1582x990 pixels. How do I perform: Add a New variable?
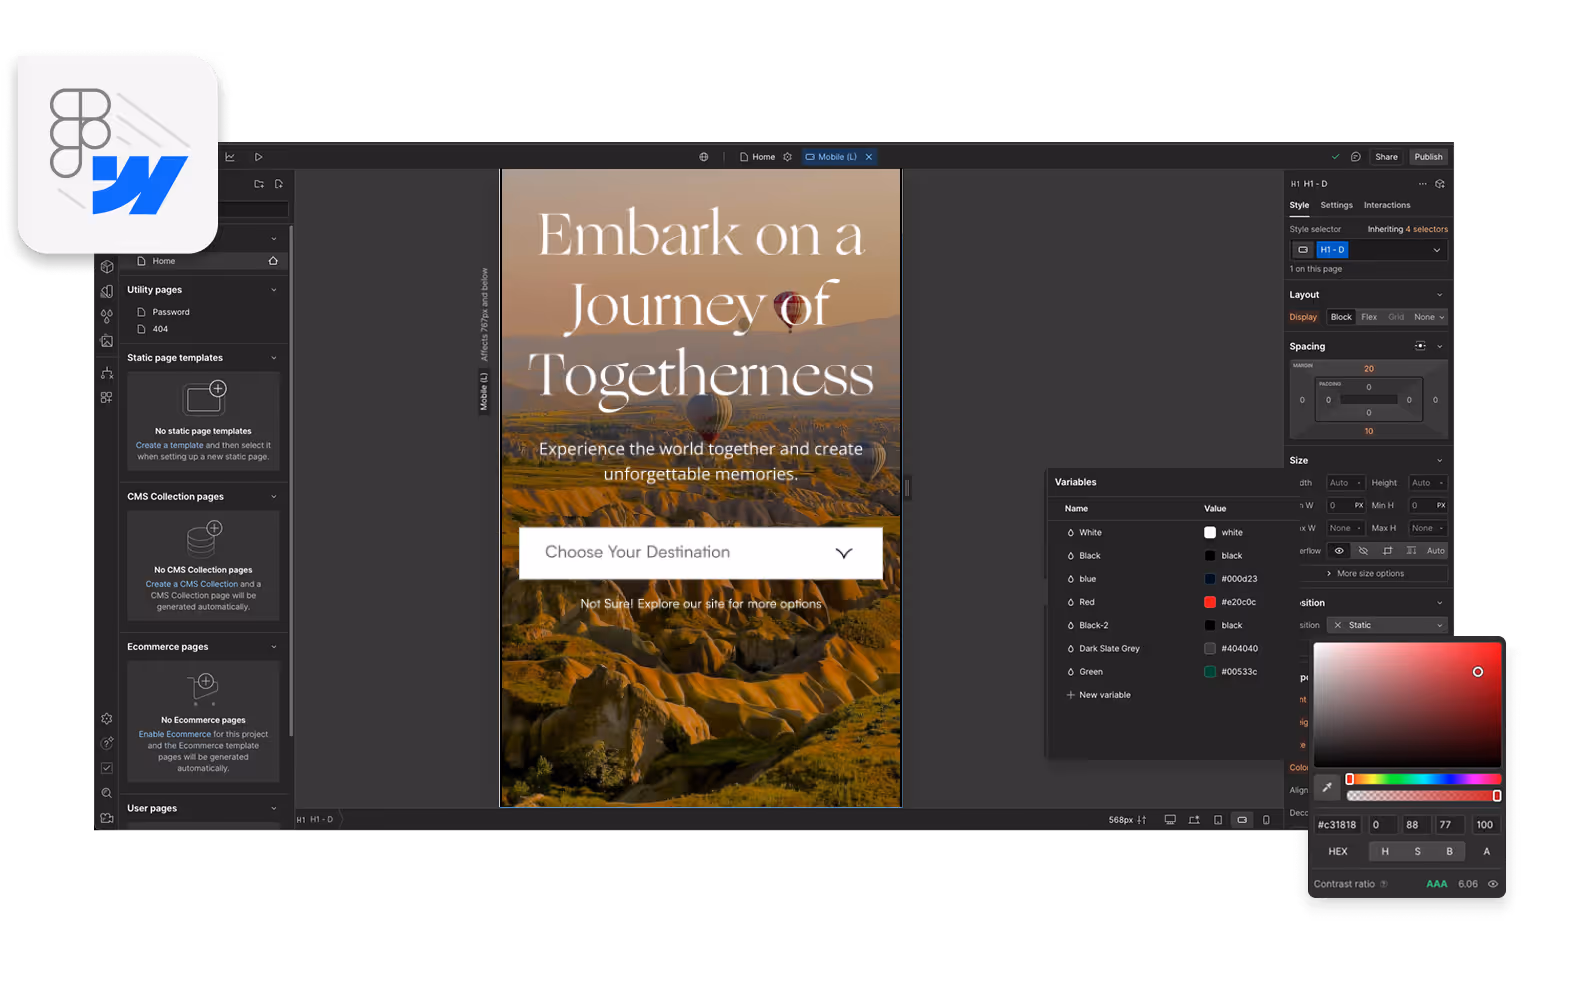pyautogui.click(x=1099, y=695)
